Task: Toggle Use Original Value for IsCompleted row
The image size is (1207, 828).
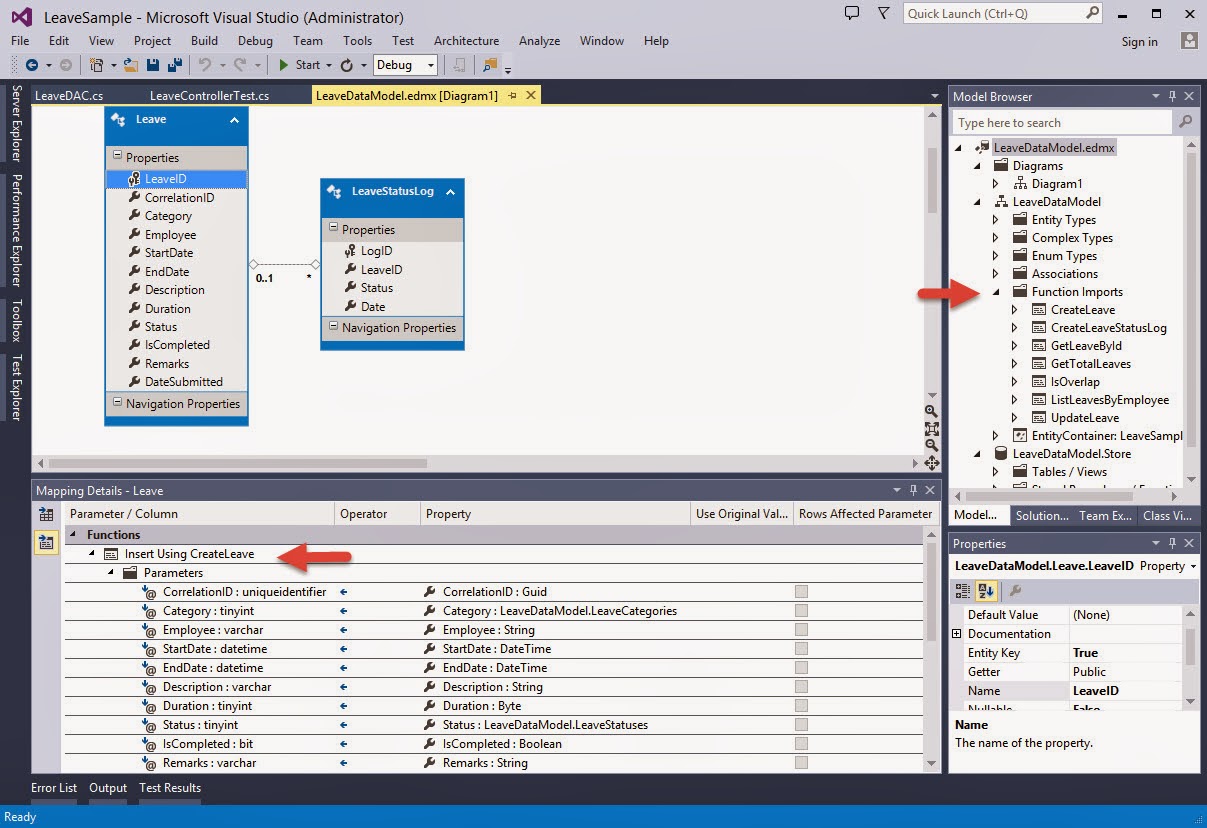Action: [801, 744]
